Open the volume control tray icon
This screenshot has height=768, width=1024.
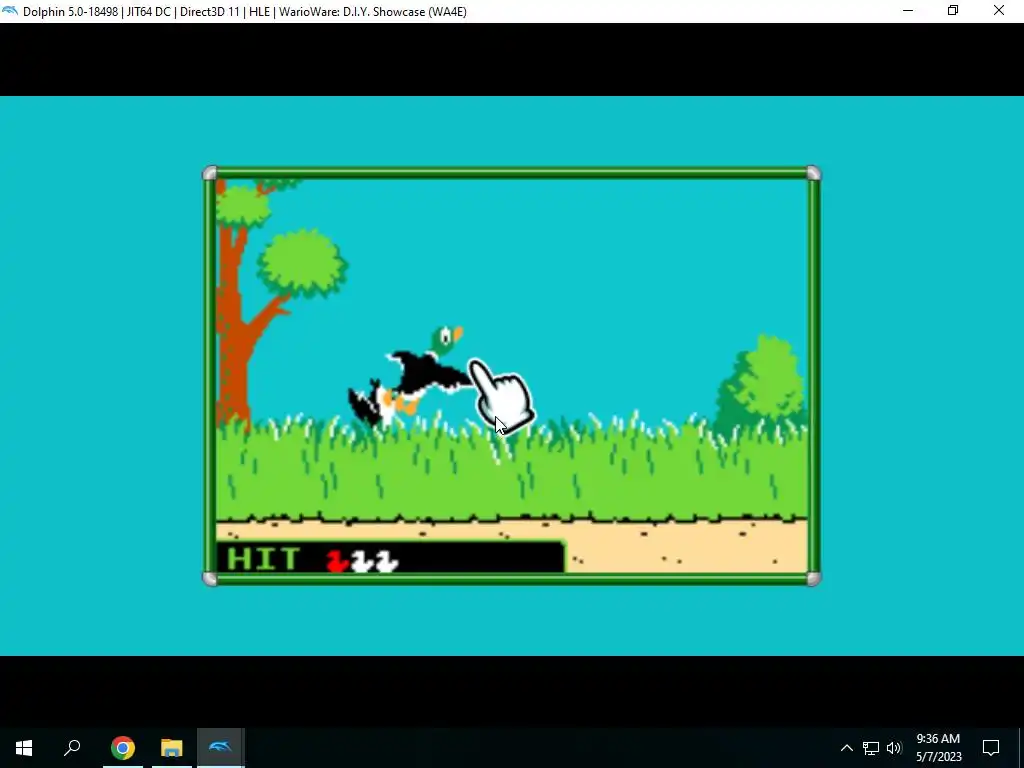894,748
